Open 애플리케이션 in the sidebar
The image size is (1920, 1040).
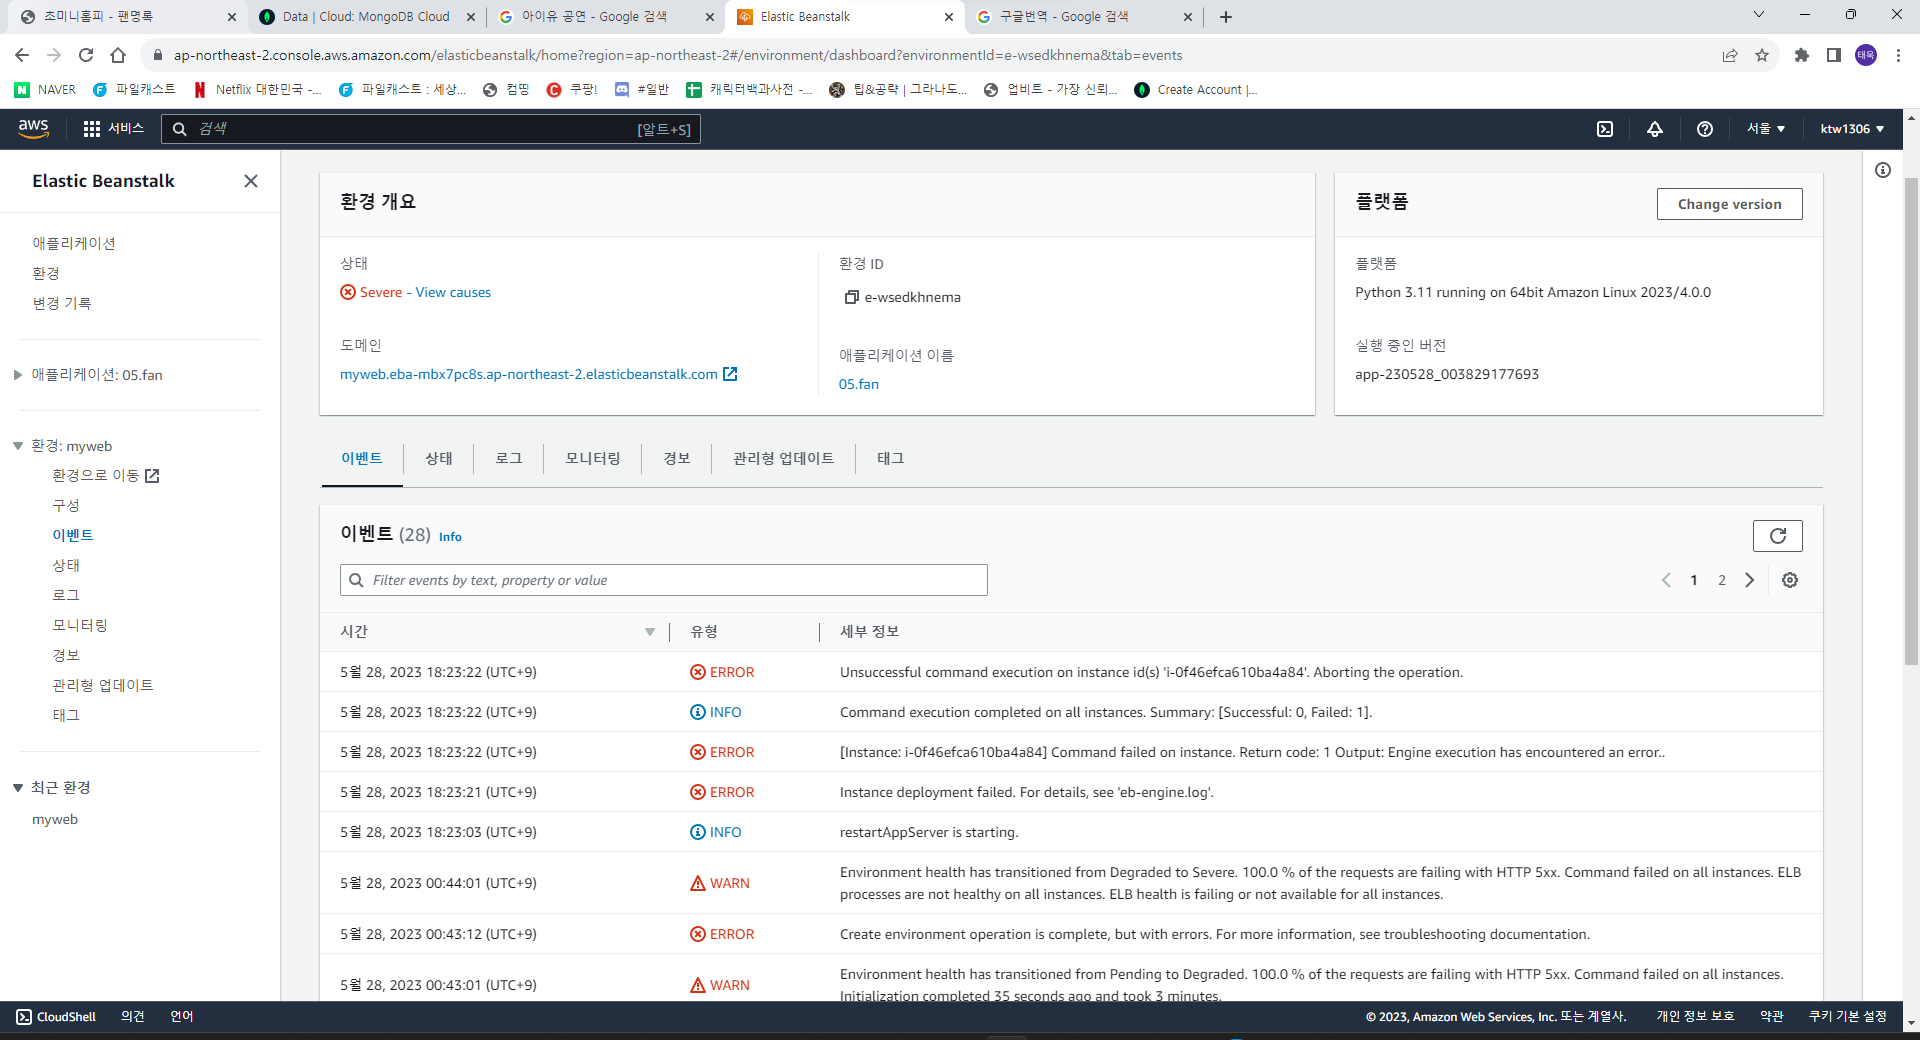click(74, 243)
